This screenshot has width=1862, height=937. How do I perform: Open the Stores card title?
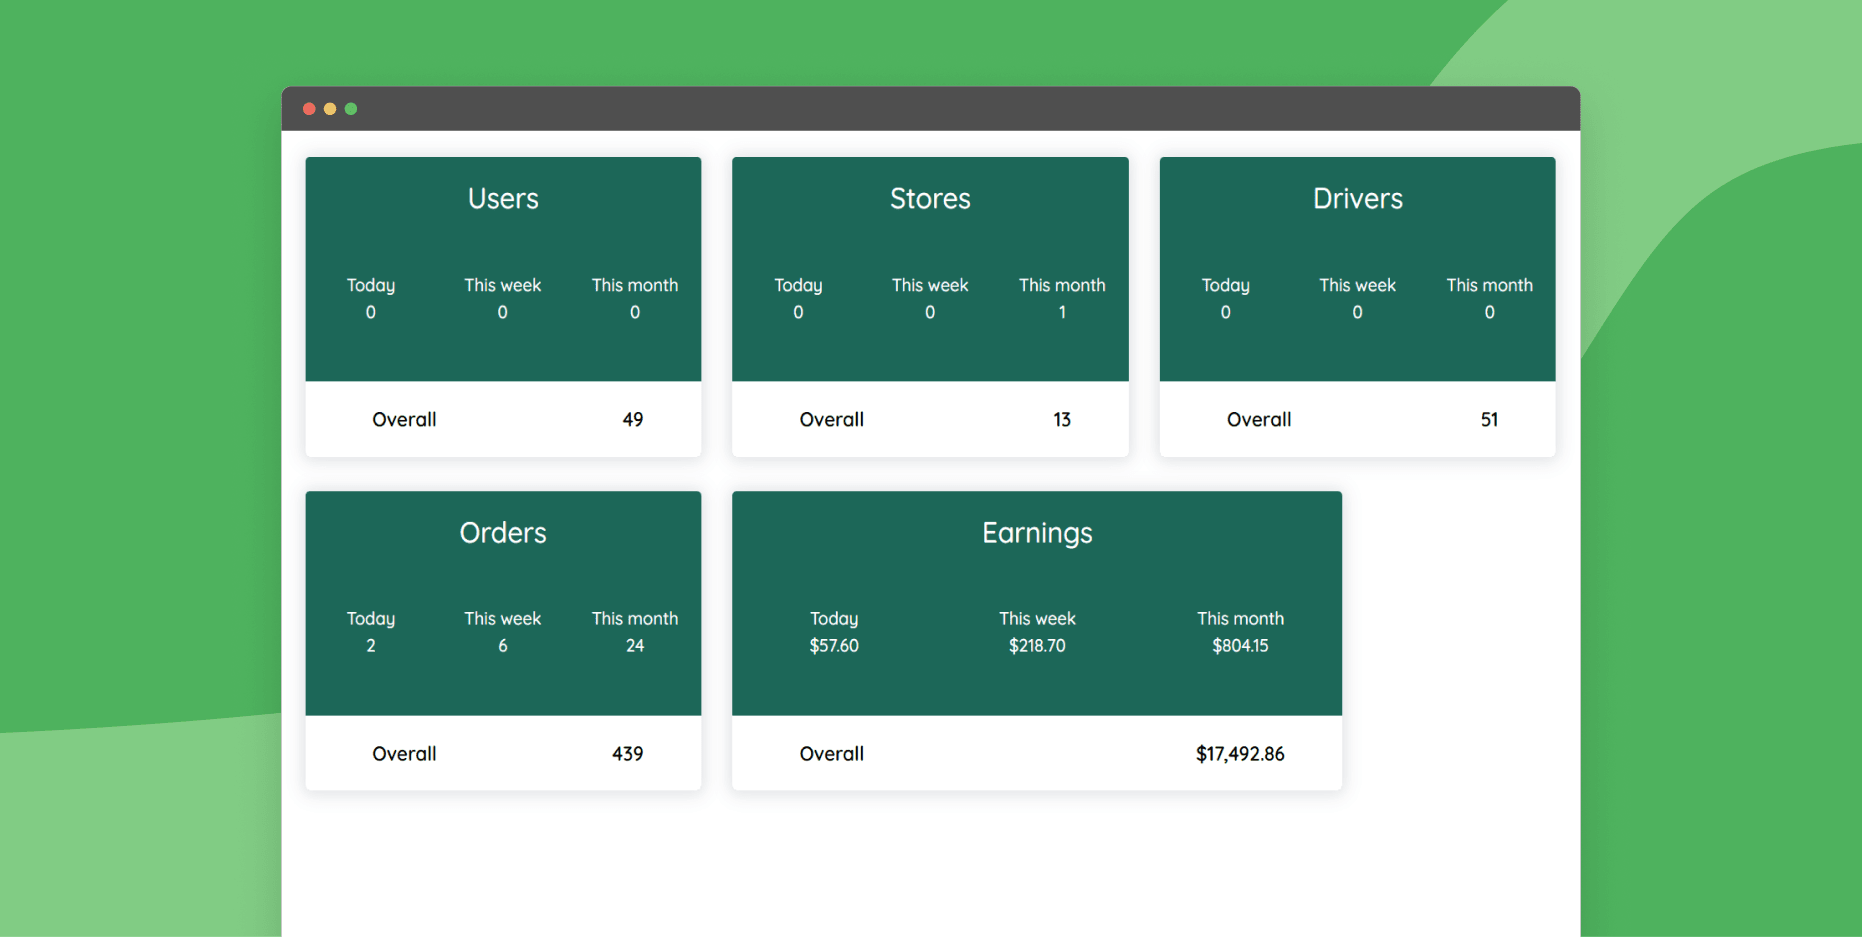coord(930,199)
